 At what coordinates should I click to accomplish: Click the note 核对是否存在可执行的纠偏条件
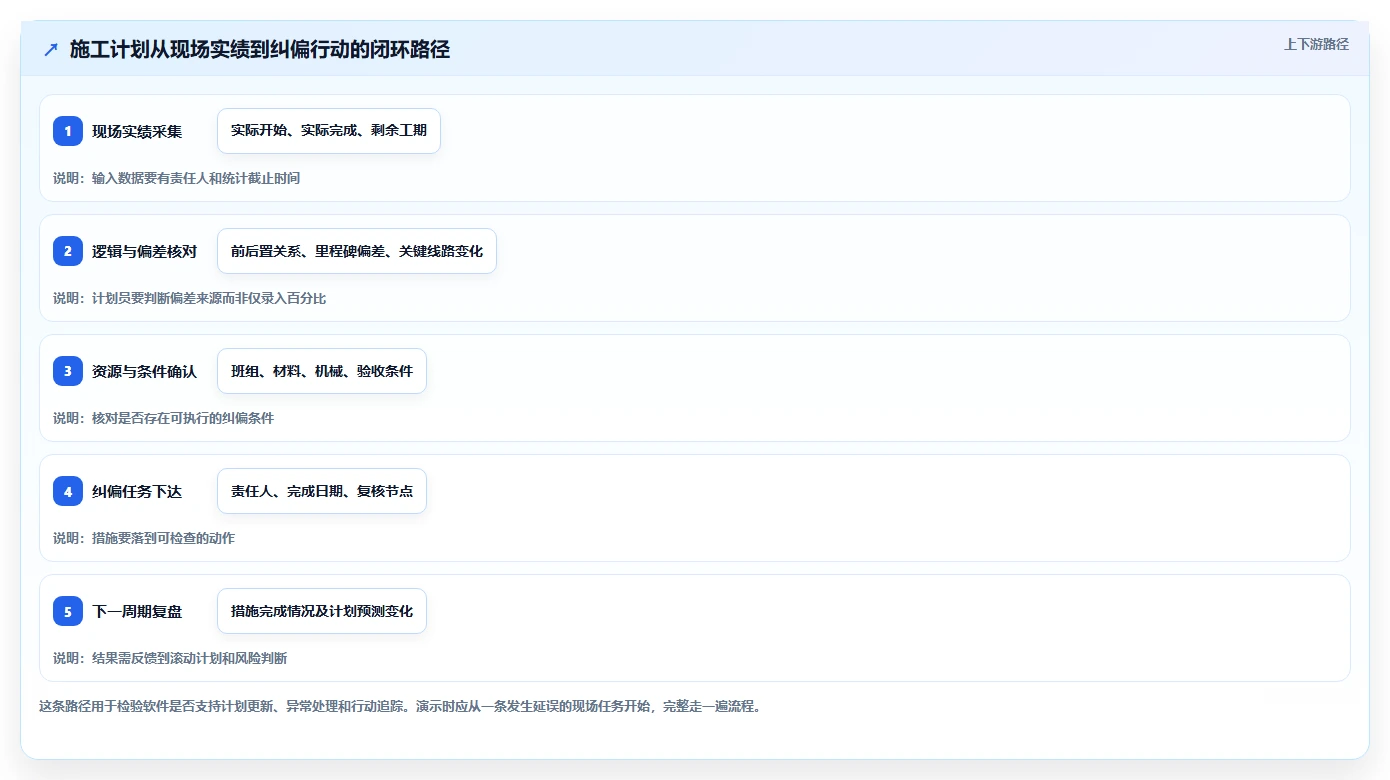pyautogui.click(x=183, y=418)
